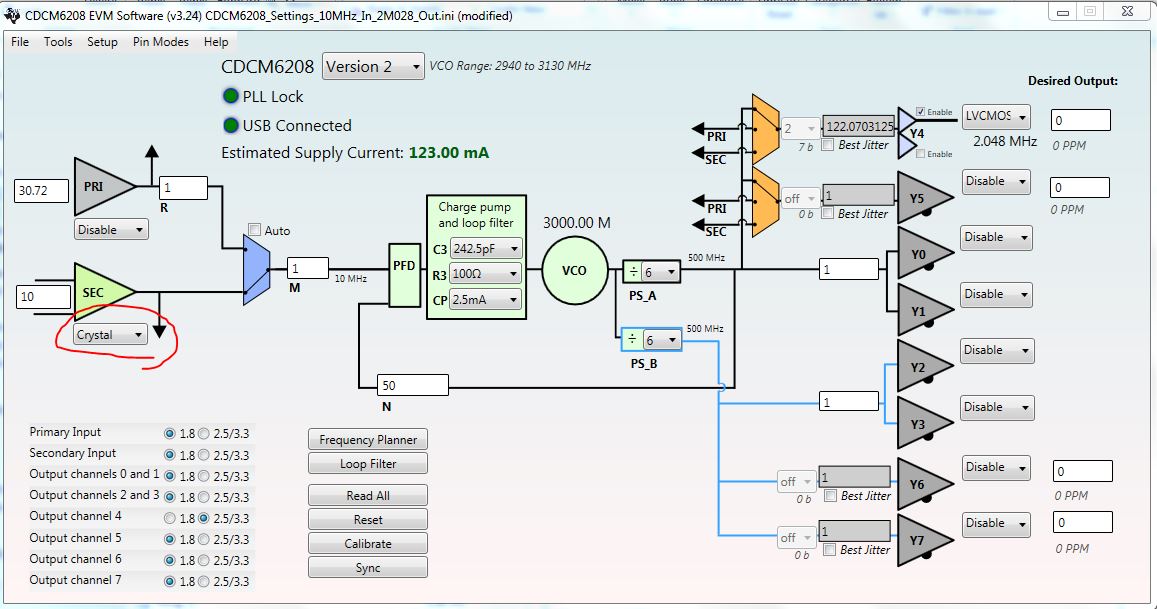The width and height of the screenshot is (1157, 609).
Task: Open the Pin Modes menu
Action: (160, 42)
